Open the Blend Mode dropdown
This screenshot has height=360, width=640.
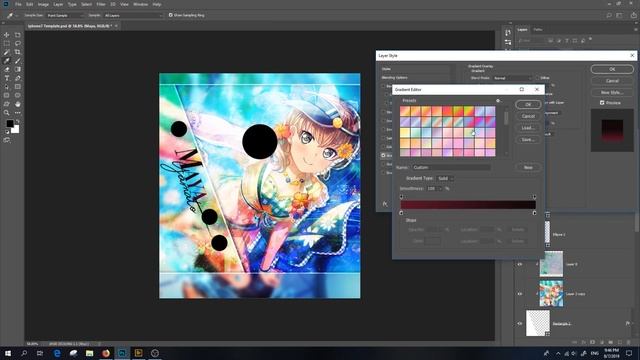pos(512,78)
